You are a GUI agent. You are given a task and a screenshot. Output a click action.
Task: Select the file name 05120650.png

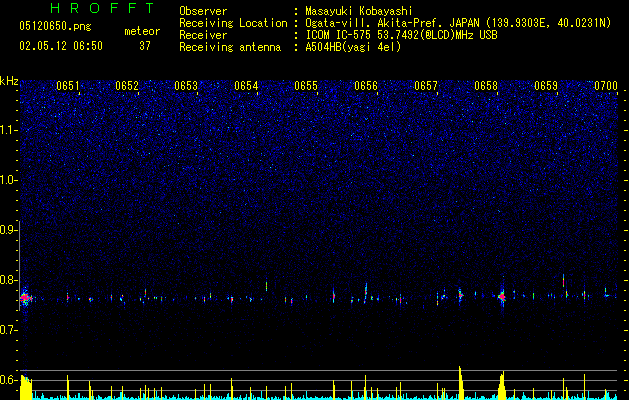[55, 26]
